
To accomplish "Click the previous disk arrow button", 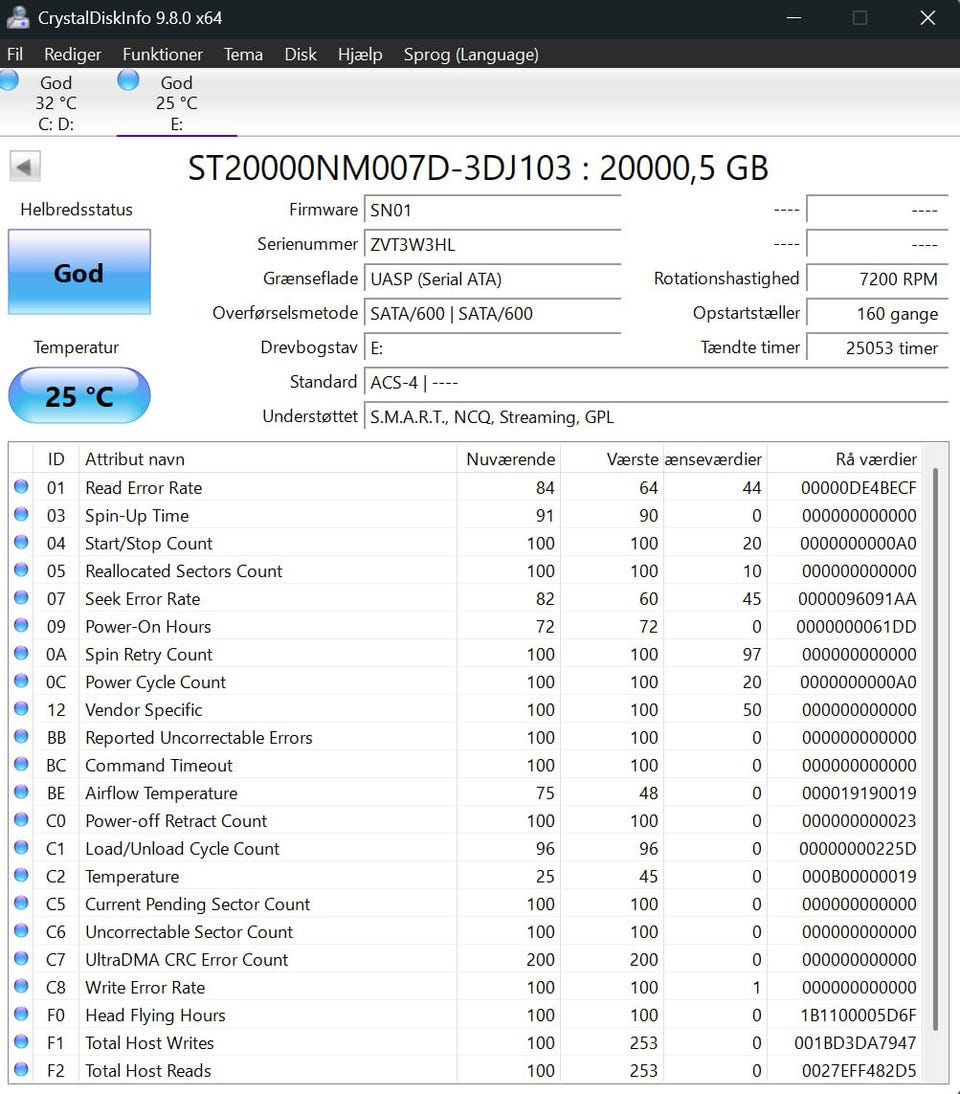I will click(25, 166).
